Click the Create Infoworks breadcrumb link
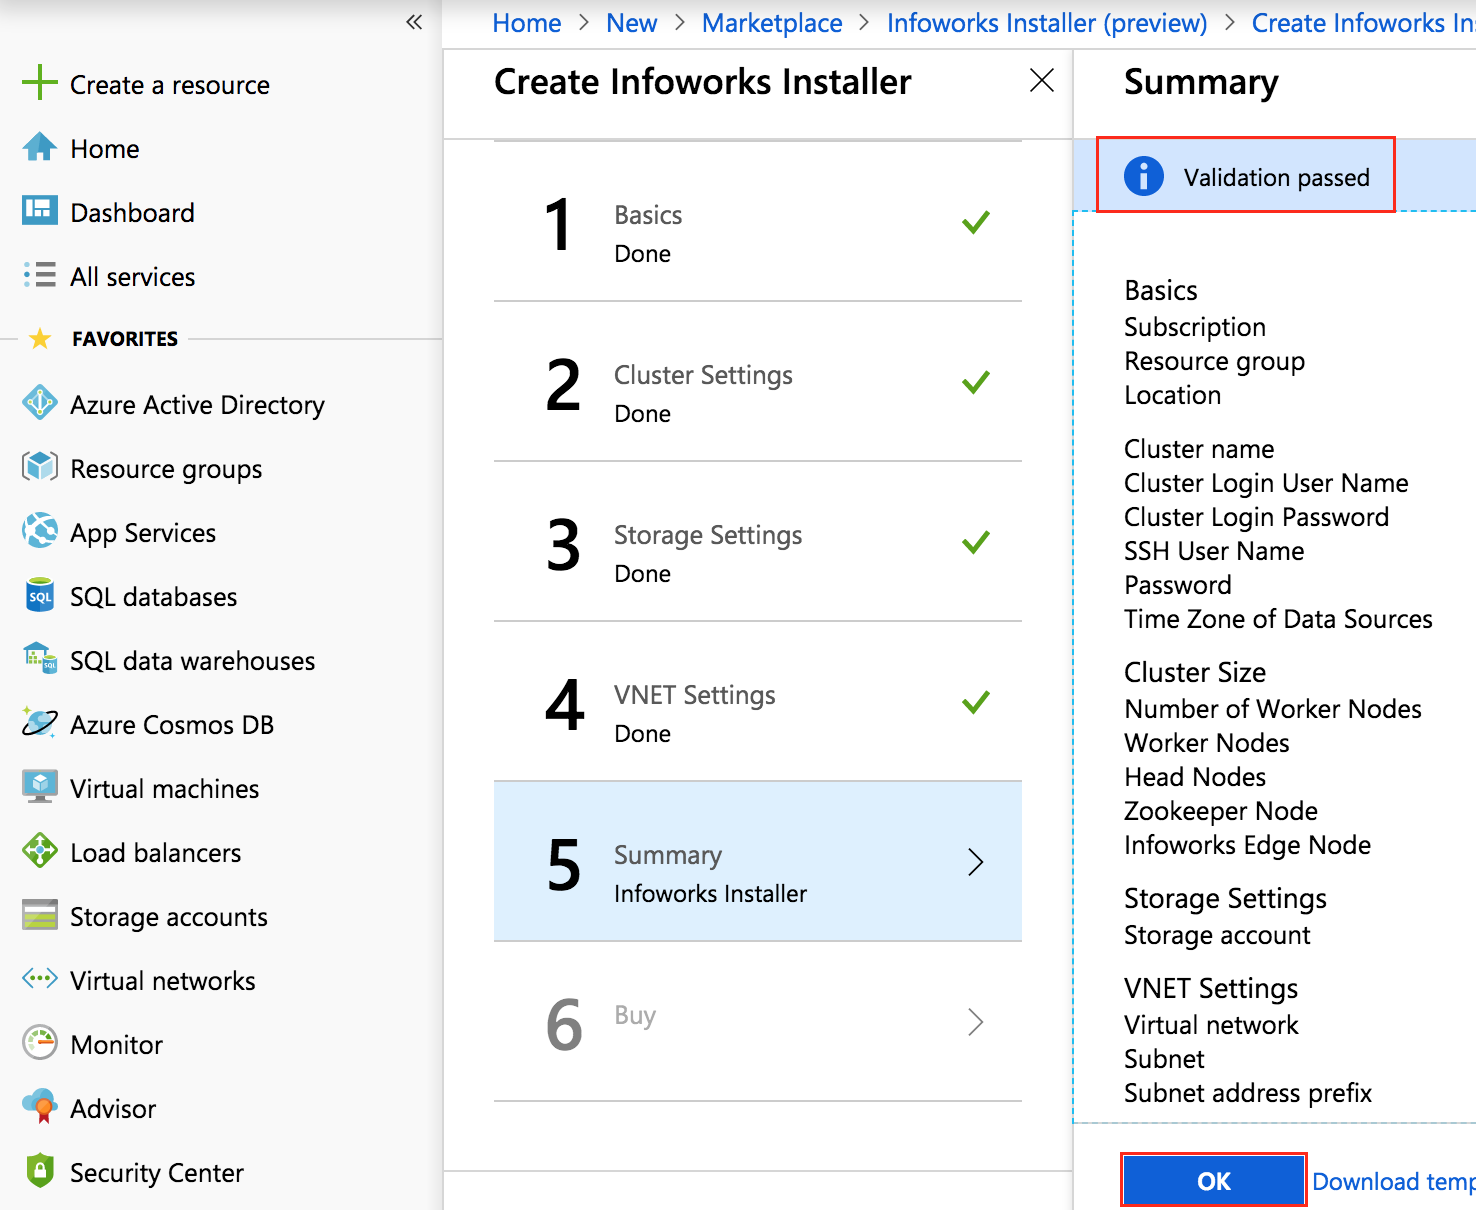Image resolution: width=1476 pixels, height=1210 pixels. tap(1364, 23)
